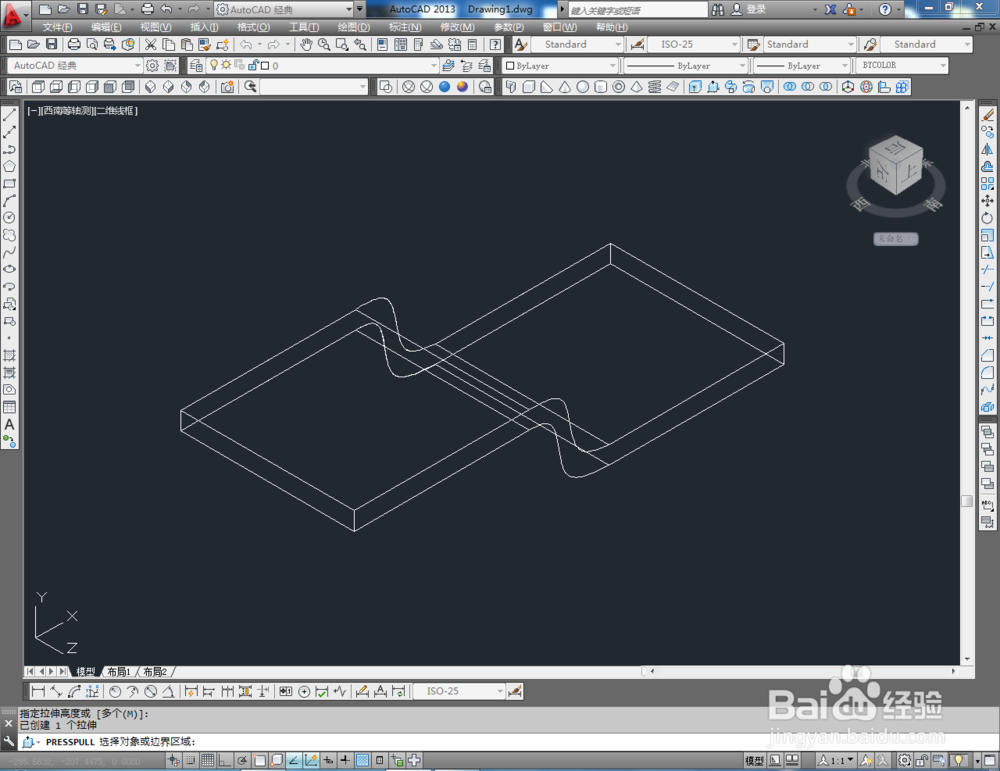Screen dimensions: 1000x771
Task: Open the 视图(V) menu
Action: pyautogui.click(x=156, y=27)
